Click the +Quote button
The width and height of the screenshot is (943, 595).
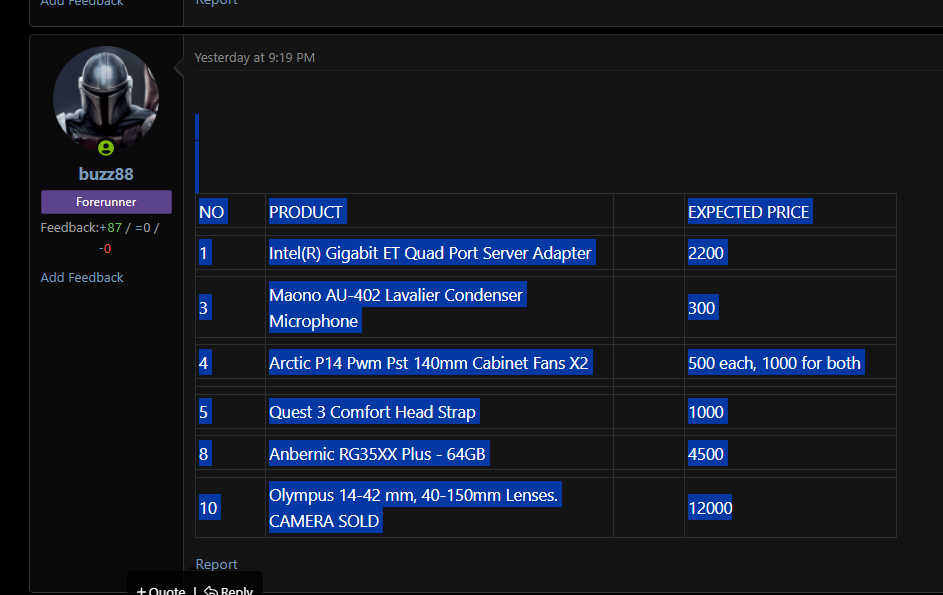point(161,590)
